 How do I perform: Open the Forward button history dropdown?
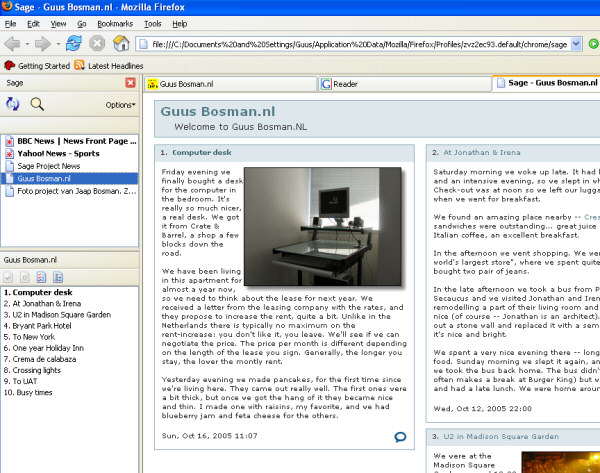tap(58, 44)
